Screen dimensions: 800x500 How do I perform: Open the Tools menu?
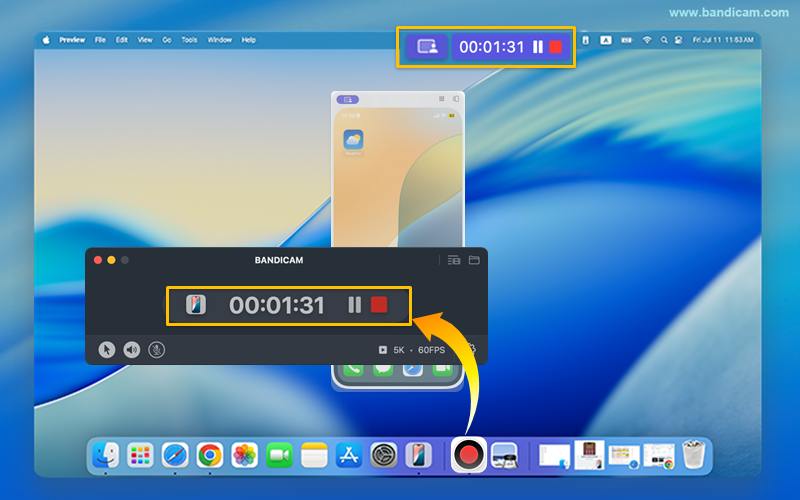(189, 40)
